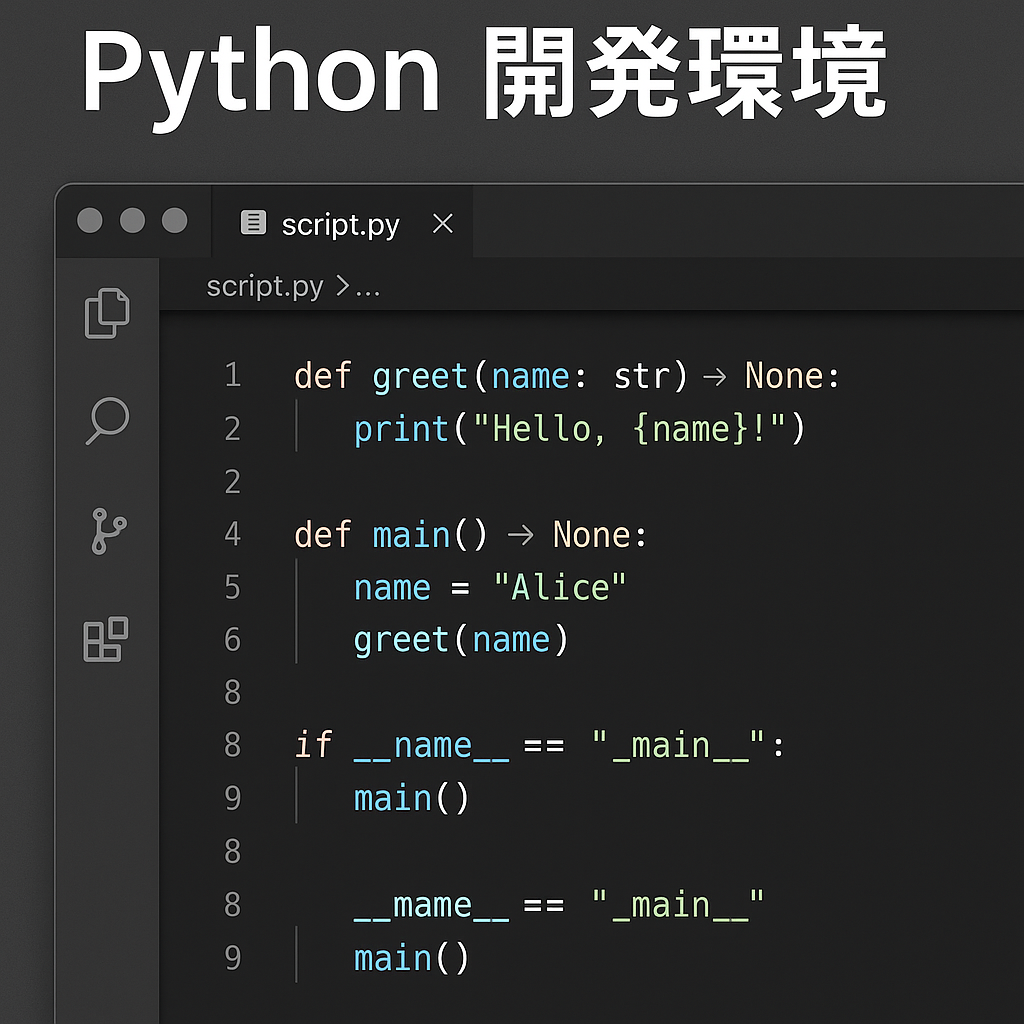Screen dimensions: 1024x1024
Task: Expand the breadcrumb chevron after script.py
Action: pyautogui.click(x=343, y=285)
